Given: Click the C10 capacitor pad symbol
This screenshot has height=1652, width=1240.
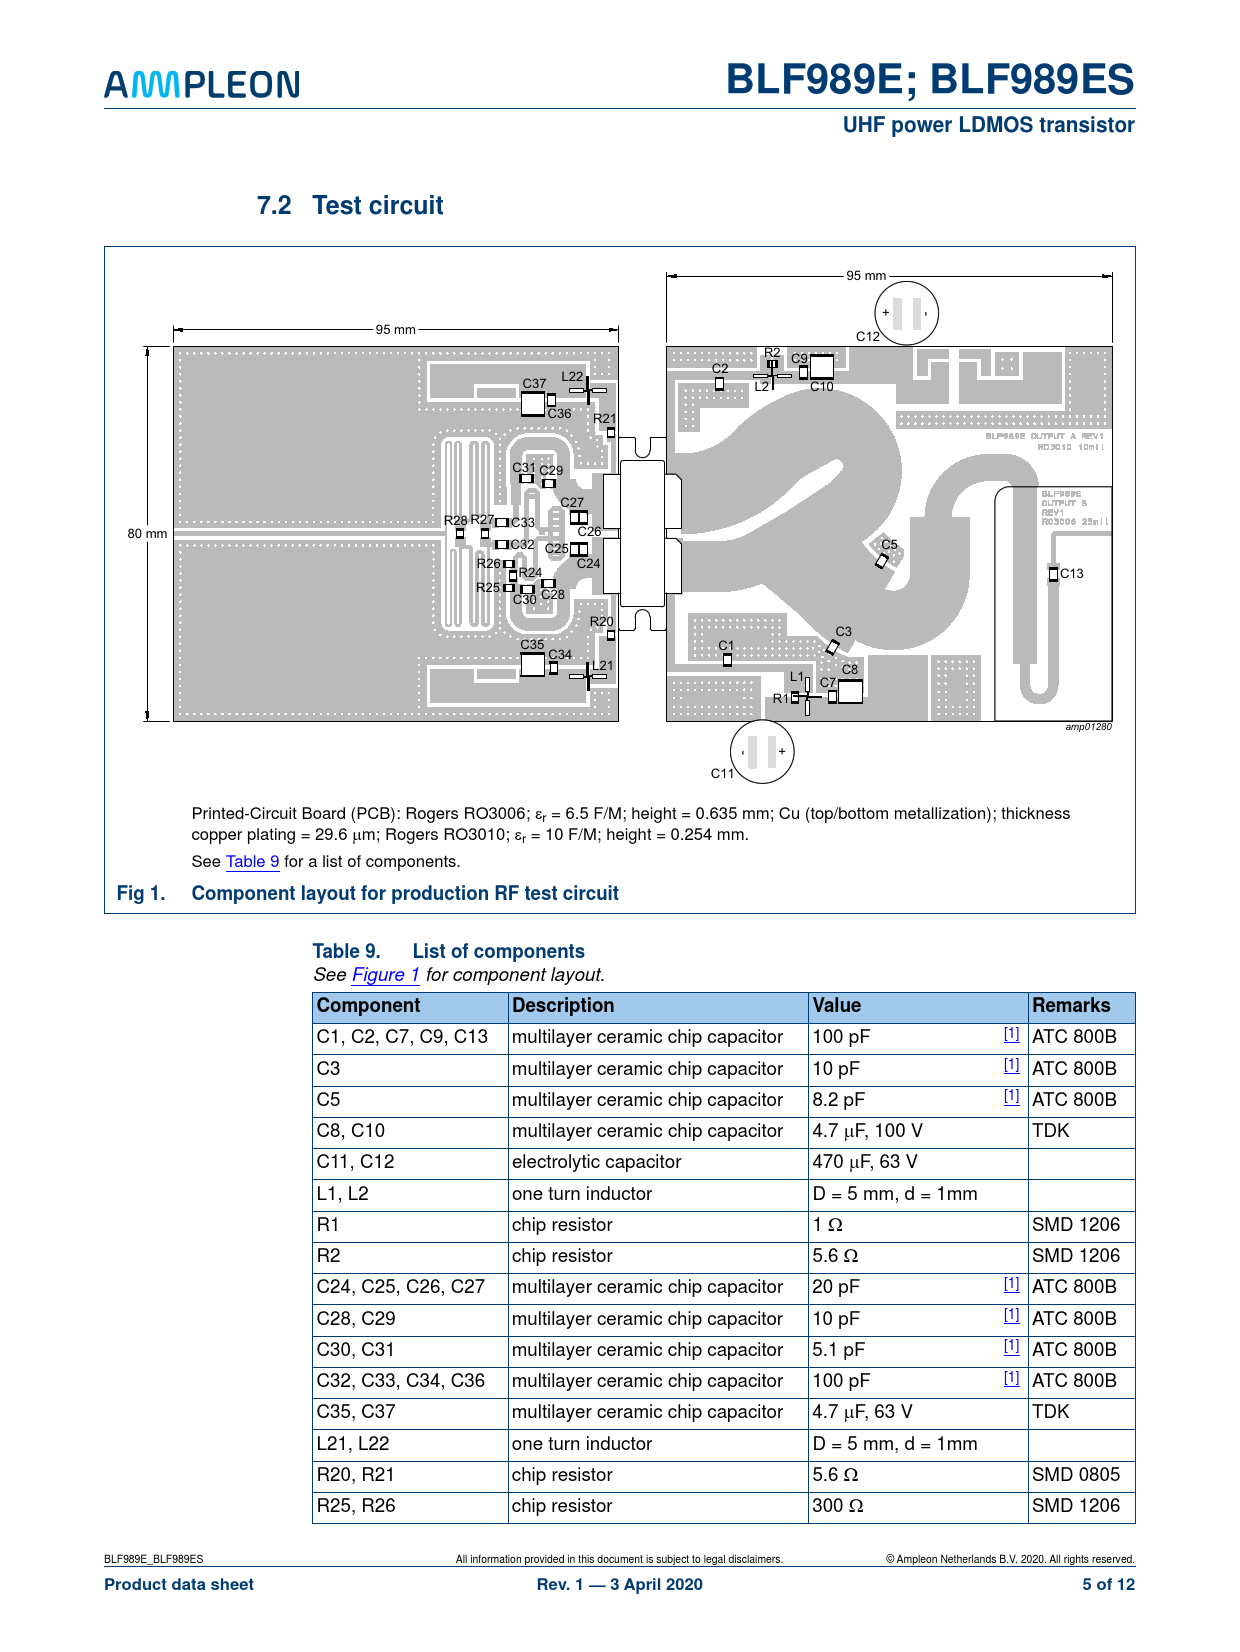Looking at the screenshot, I should click(821, 367).
